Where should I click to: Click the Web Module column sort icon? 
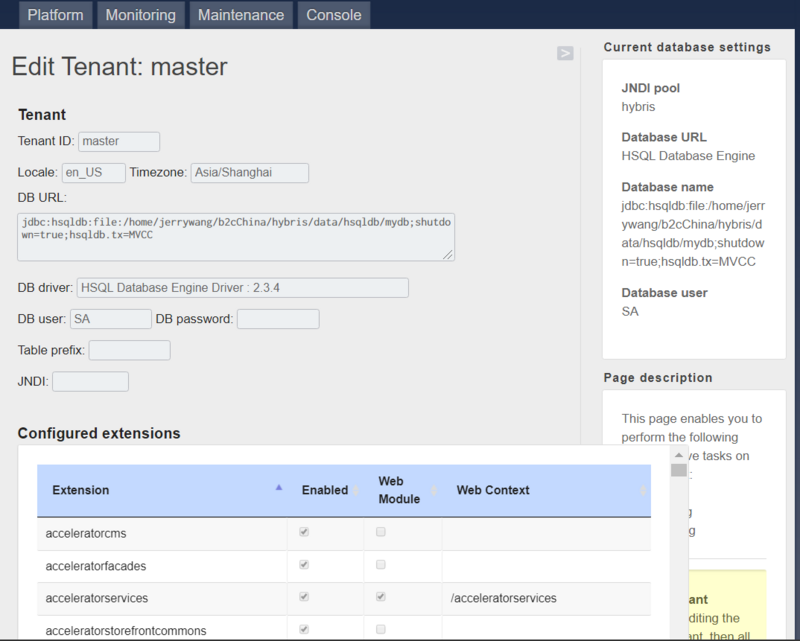434,490
